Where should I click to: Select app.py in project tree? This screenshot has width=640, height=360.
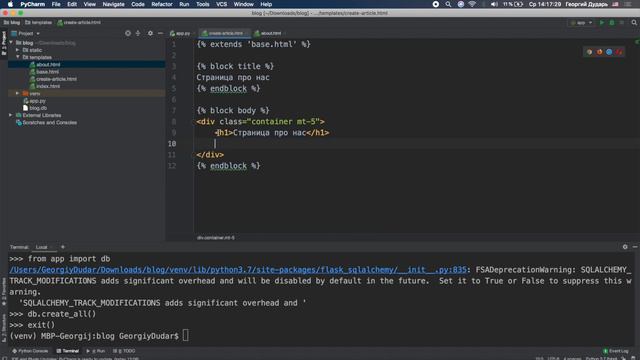pos(37,101)
